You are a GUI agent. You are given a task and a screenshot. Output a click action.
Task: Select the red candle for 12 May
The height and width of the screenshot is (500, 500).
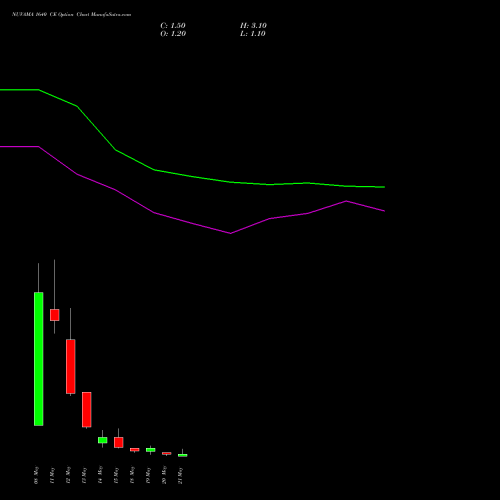click(71, 367)
